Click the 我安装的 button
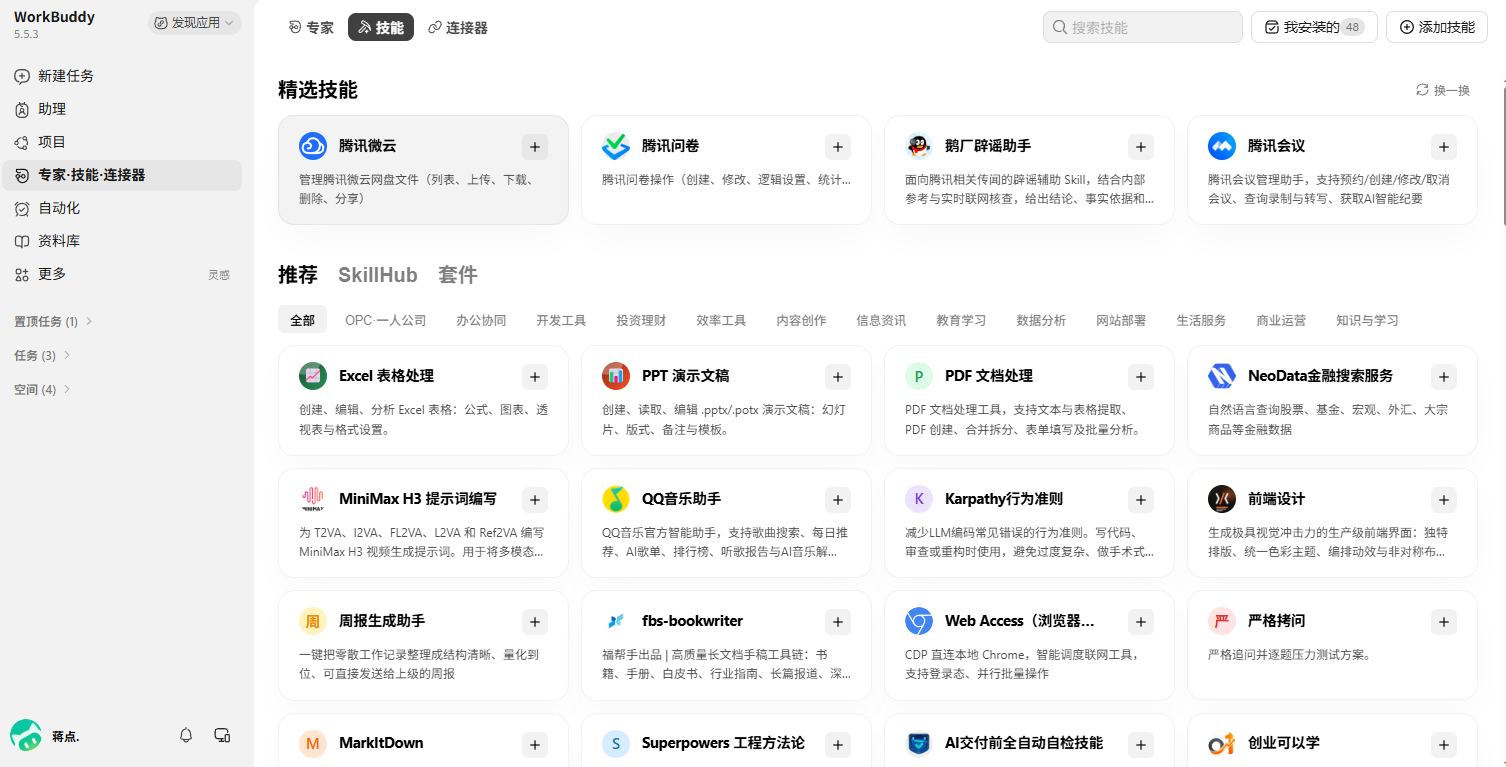1506x767 pixels. click(x=1314, y=27)
